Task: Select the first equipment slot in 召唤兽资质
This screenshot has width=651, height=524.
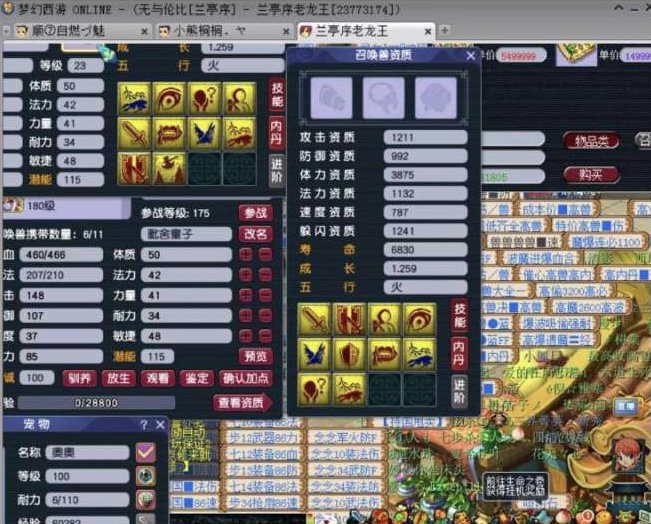Action: 331,98
